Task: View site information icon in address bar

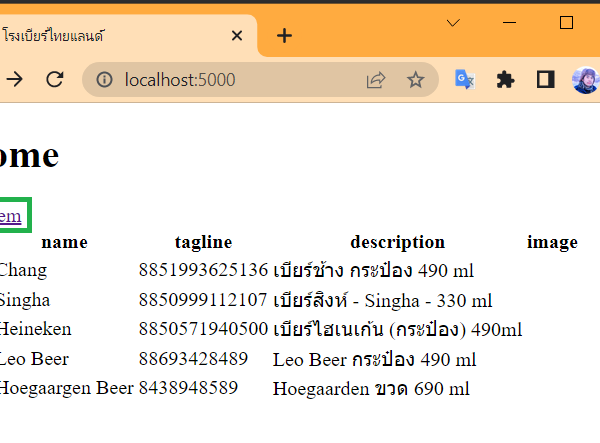Action: (x=103, y=80)
